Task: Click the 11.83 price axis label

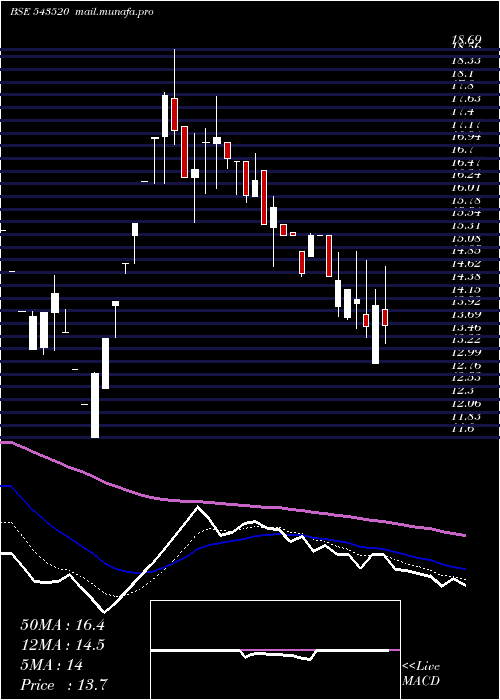Action: tap(466, 417)
